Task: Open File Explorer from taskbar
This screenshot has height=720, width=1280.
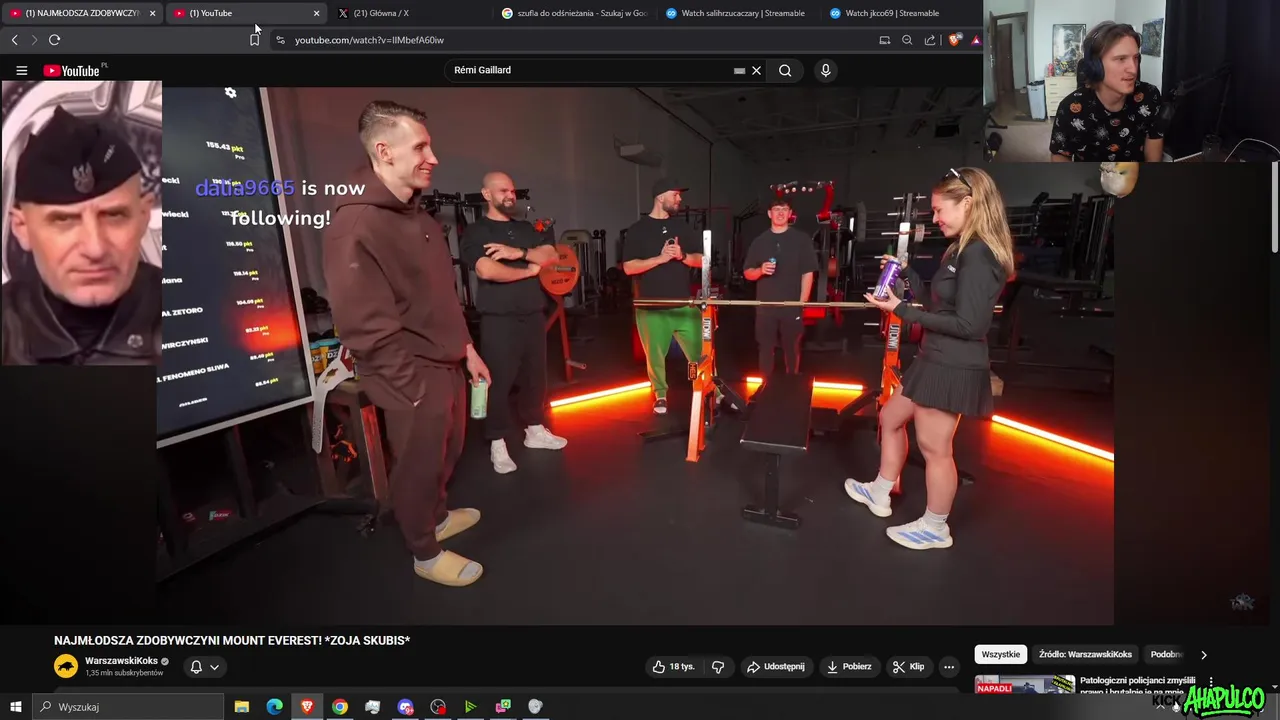Action: click(242, 707)
